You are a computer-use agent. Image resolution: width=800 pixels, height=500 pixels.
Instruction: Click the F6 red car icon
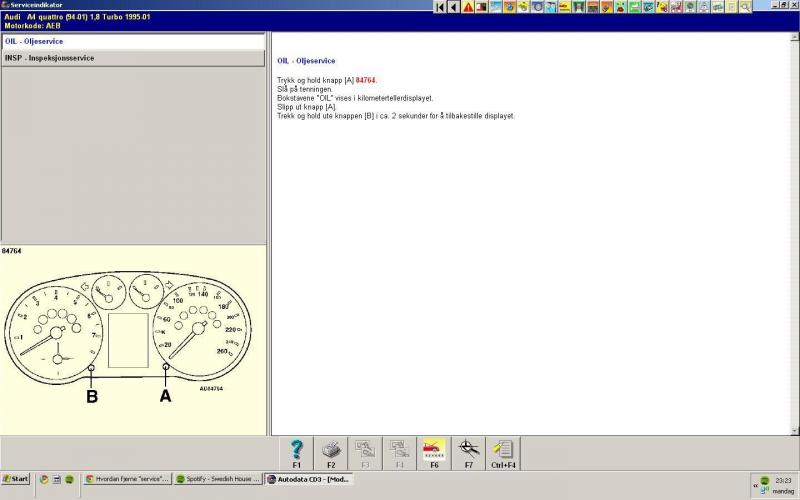(x=434, y=450)
